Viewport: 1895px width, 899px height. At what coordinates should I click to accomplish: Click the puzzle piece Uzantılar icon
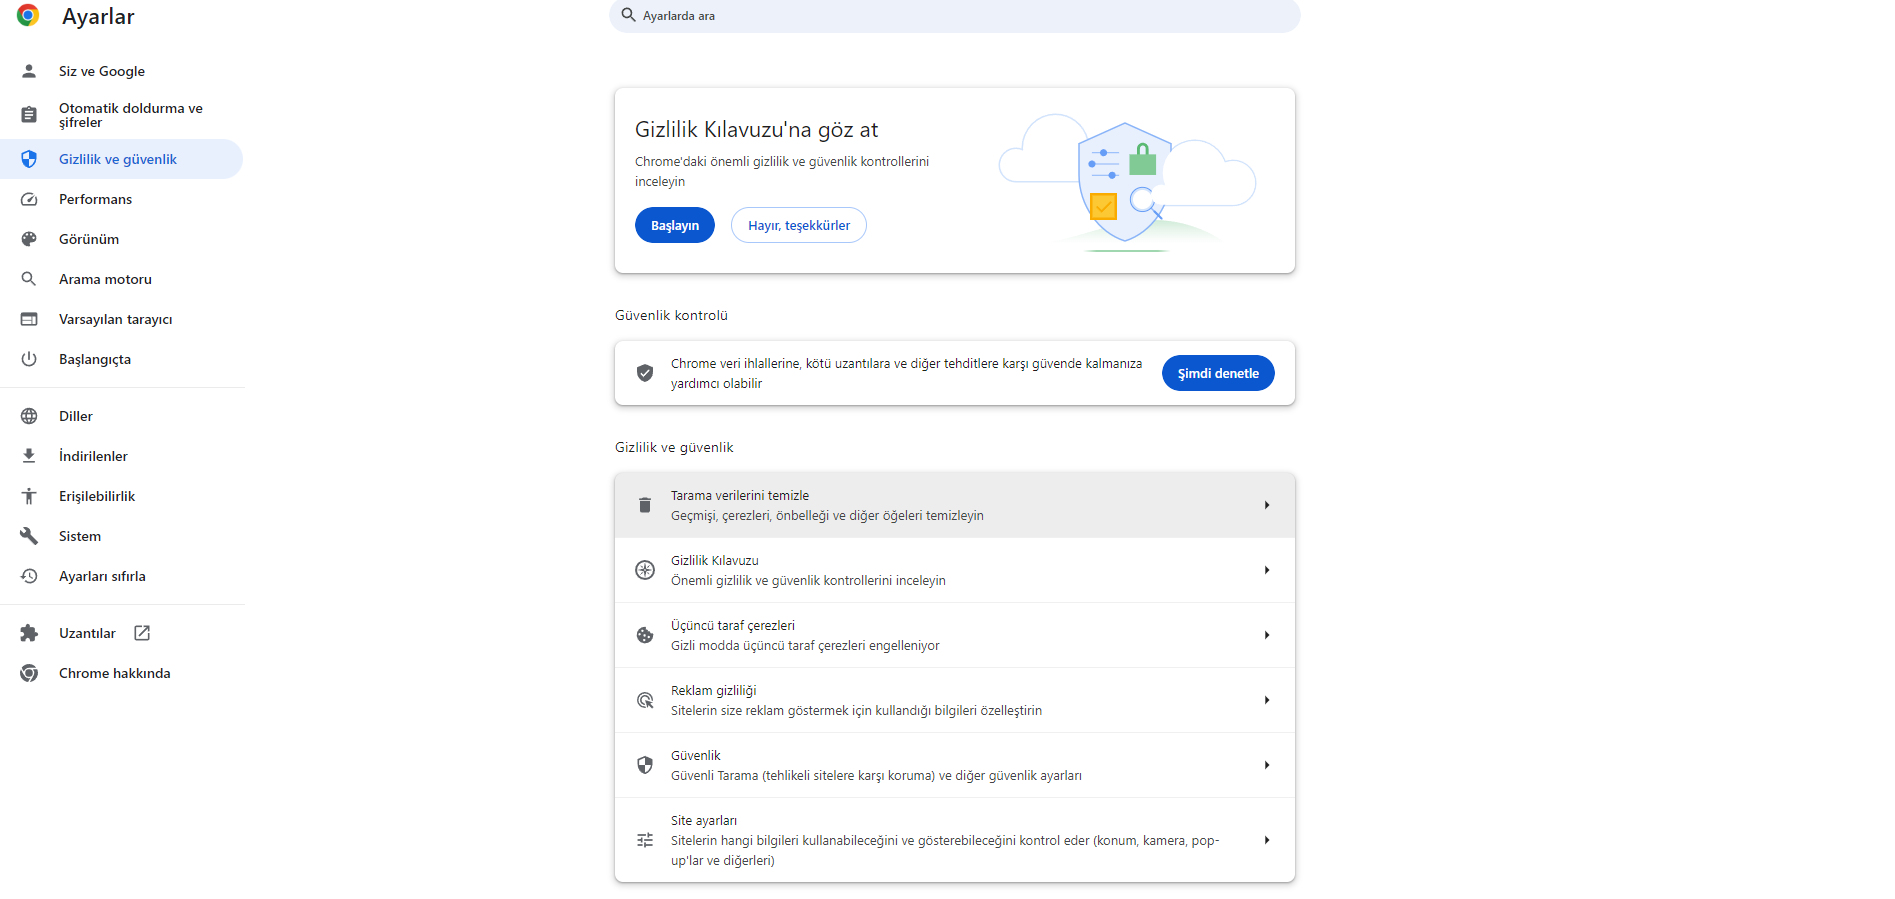pos(29,633)
